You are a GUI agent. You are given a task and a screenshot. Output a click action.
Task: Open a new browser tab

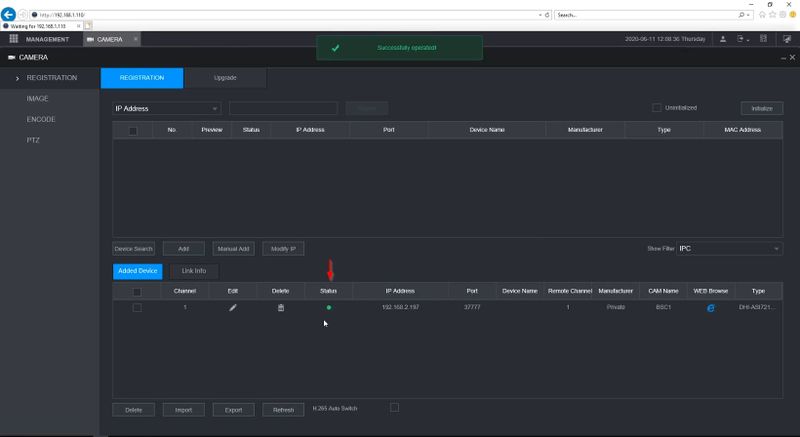[x=88, y=25]
